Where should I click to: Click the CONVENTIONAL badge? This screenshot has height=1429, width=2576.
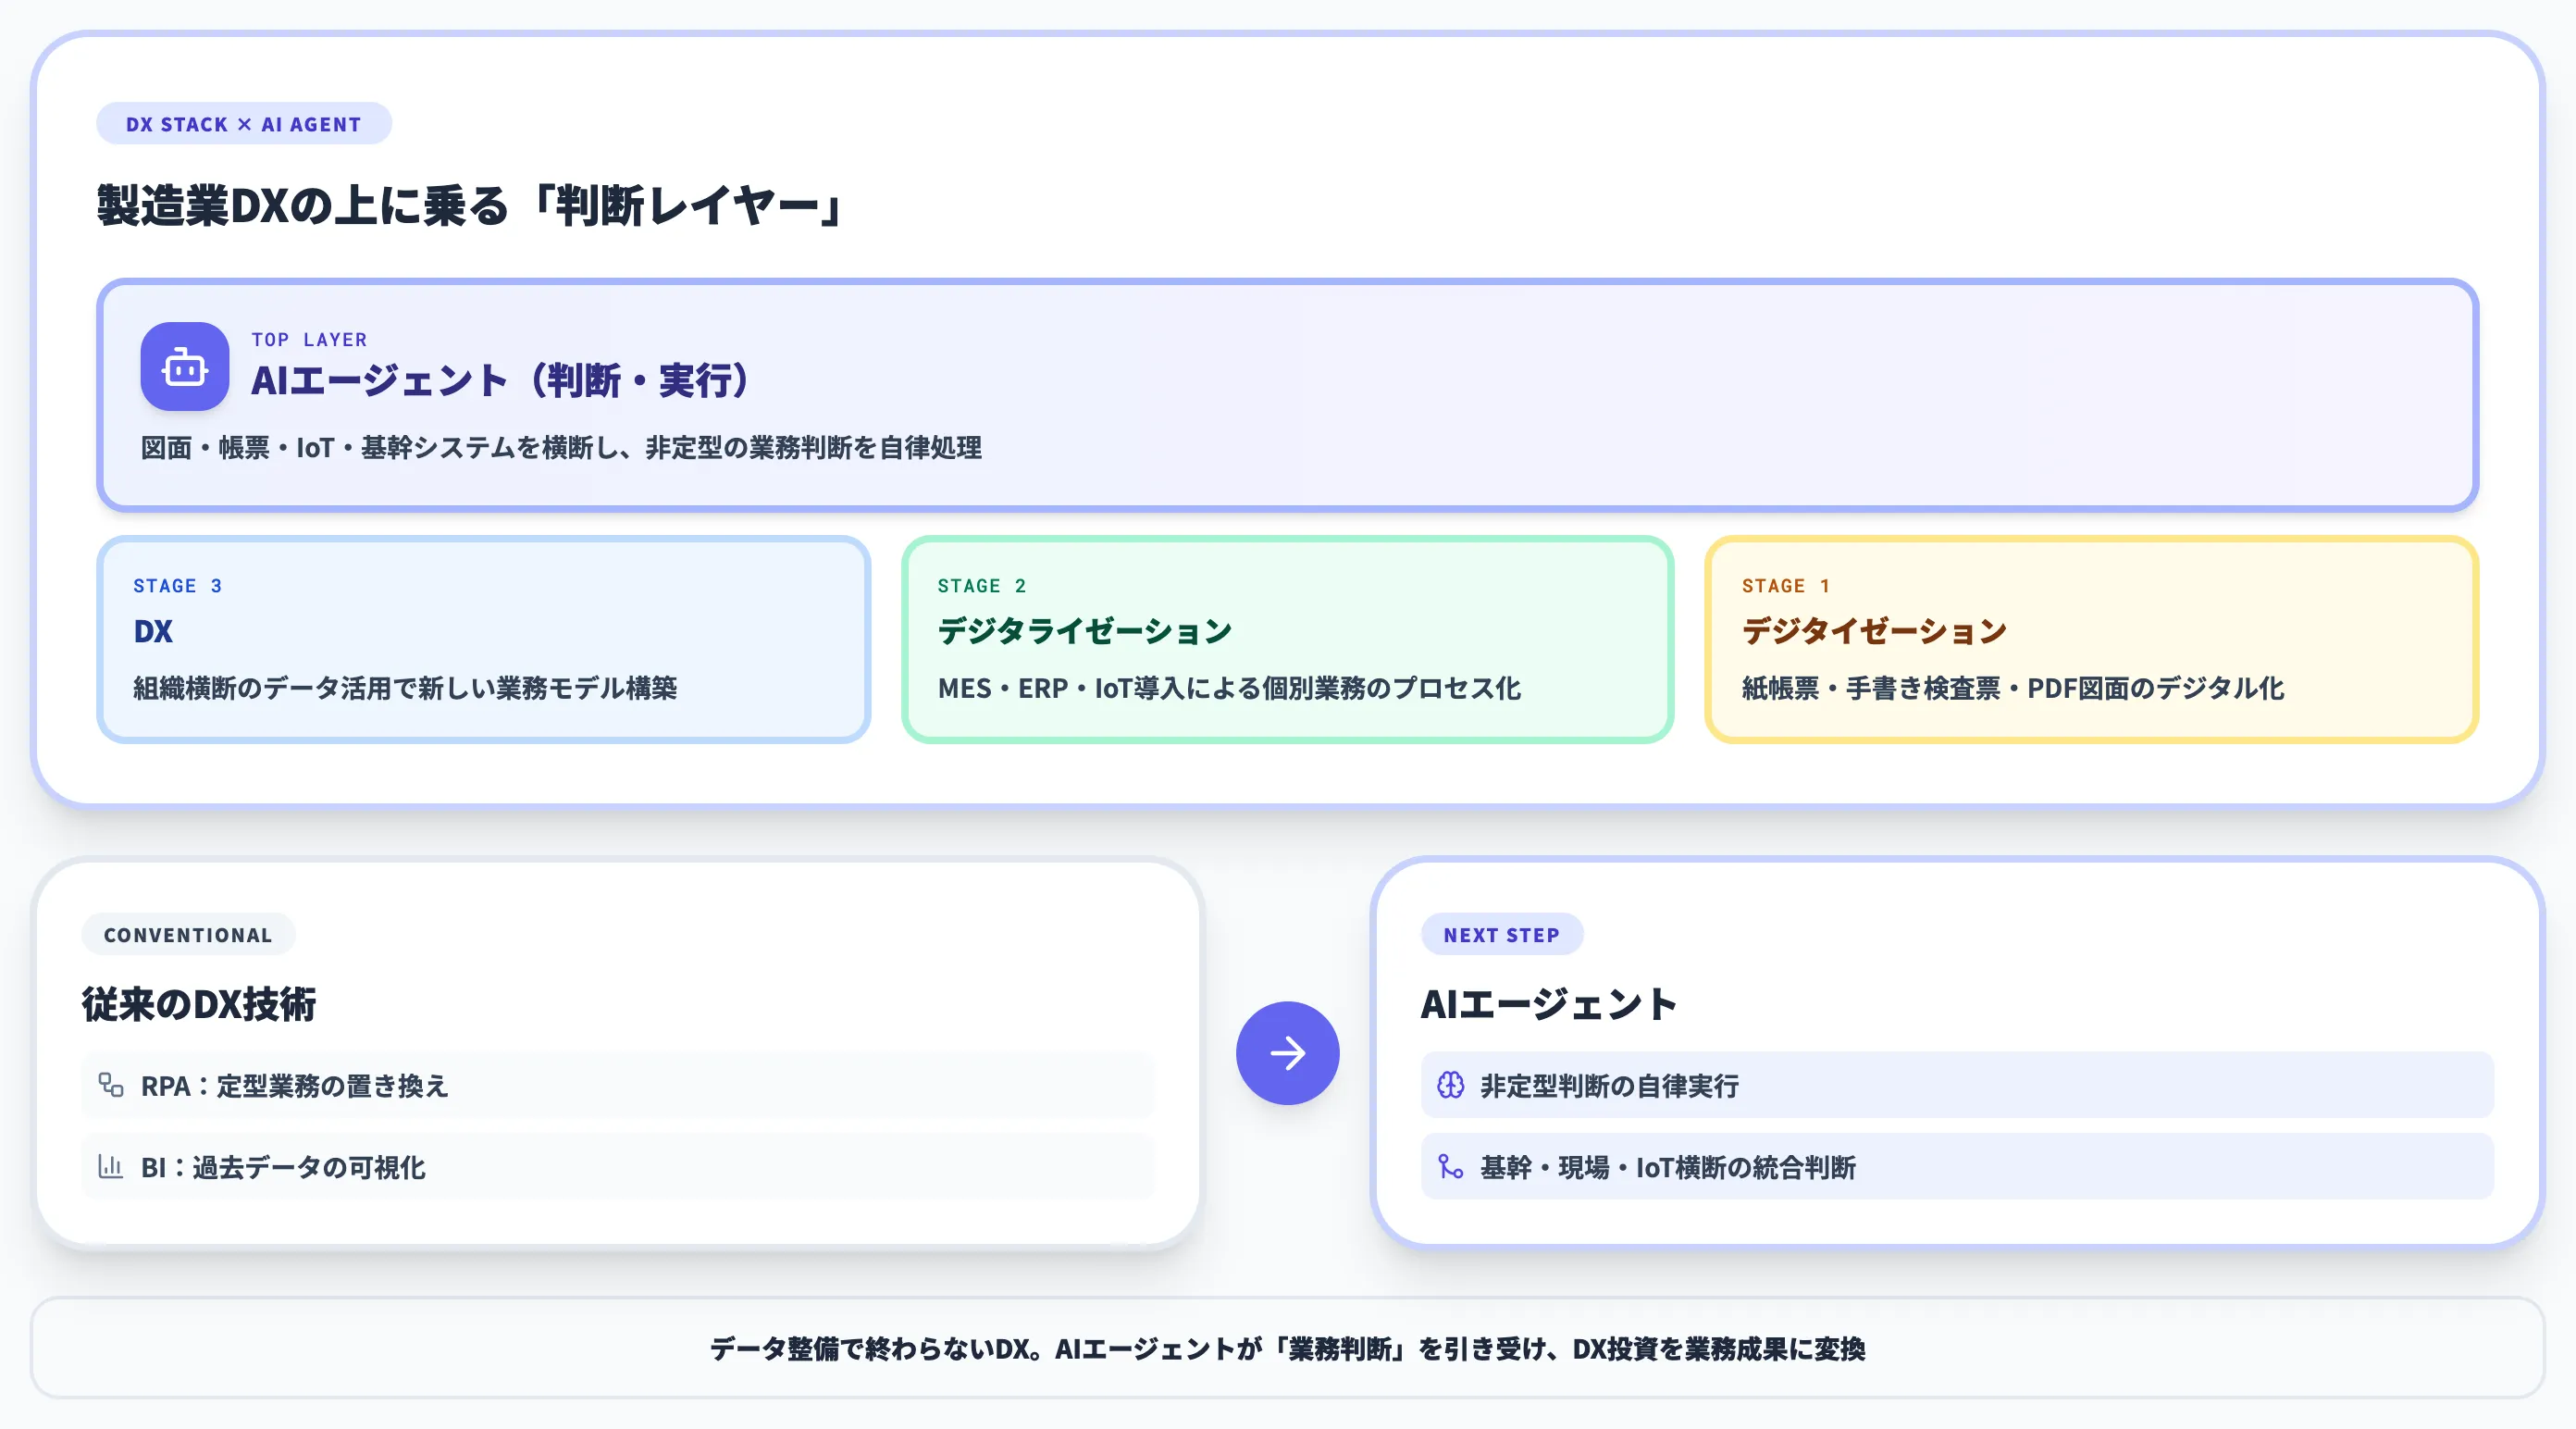click(188, 934)
